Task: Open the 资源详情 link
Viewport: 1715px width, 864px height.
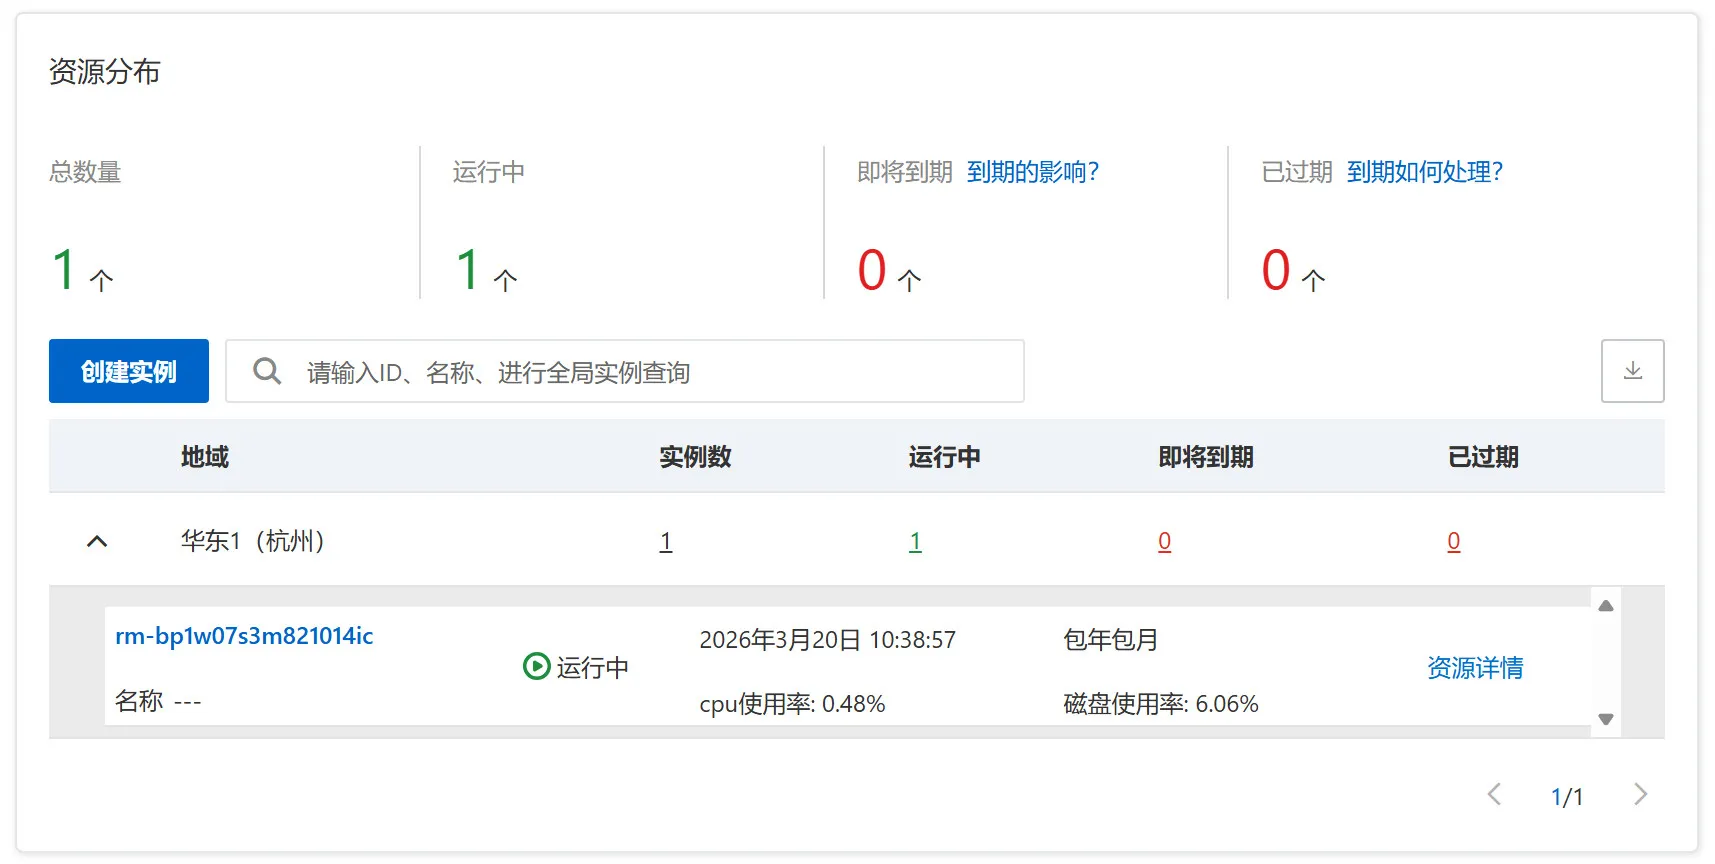Action: 1475,668
